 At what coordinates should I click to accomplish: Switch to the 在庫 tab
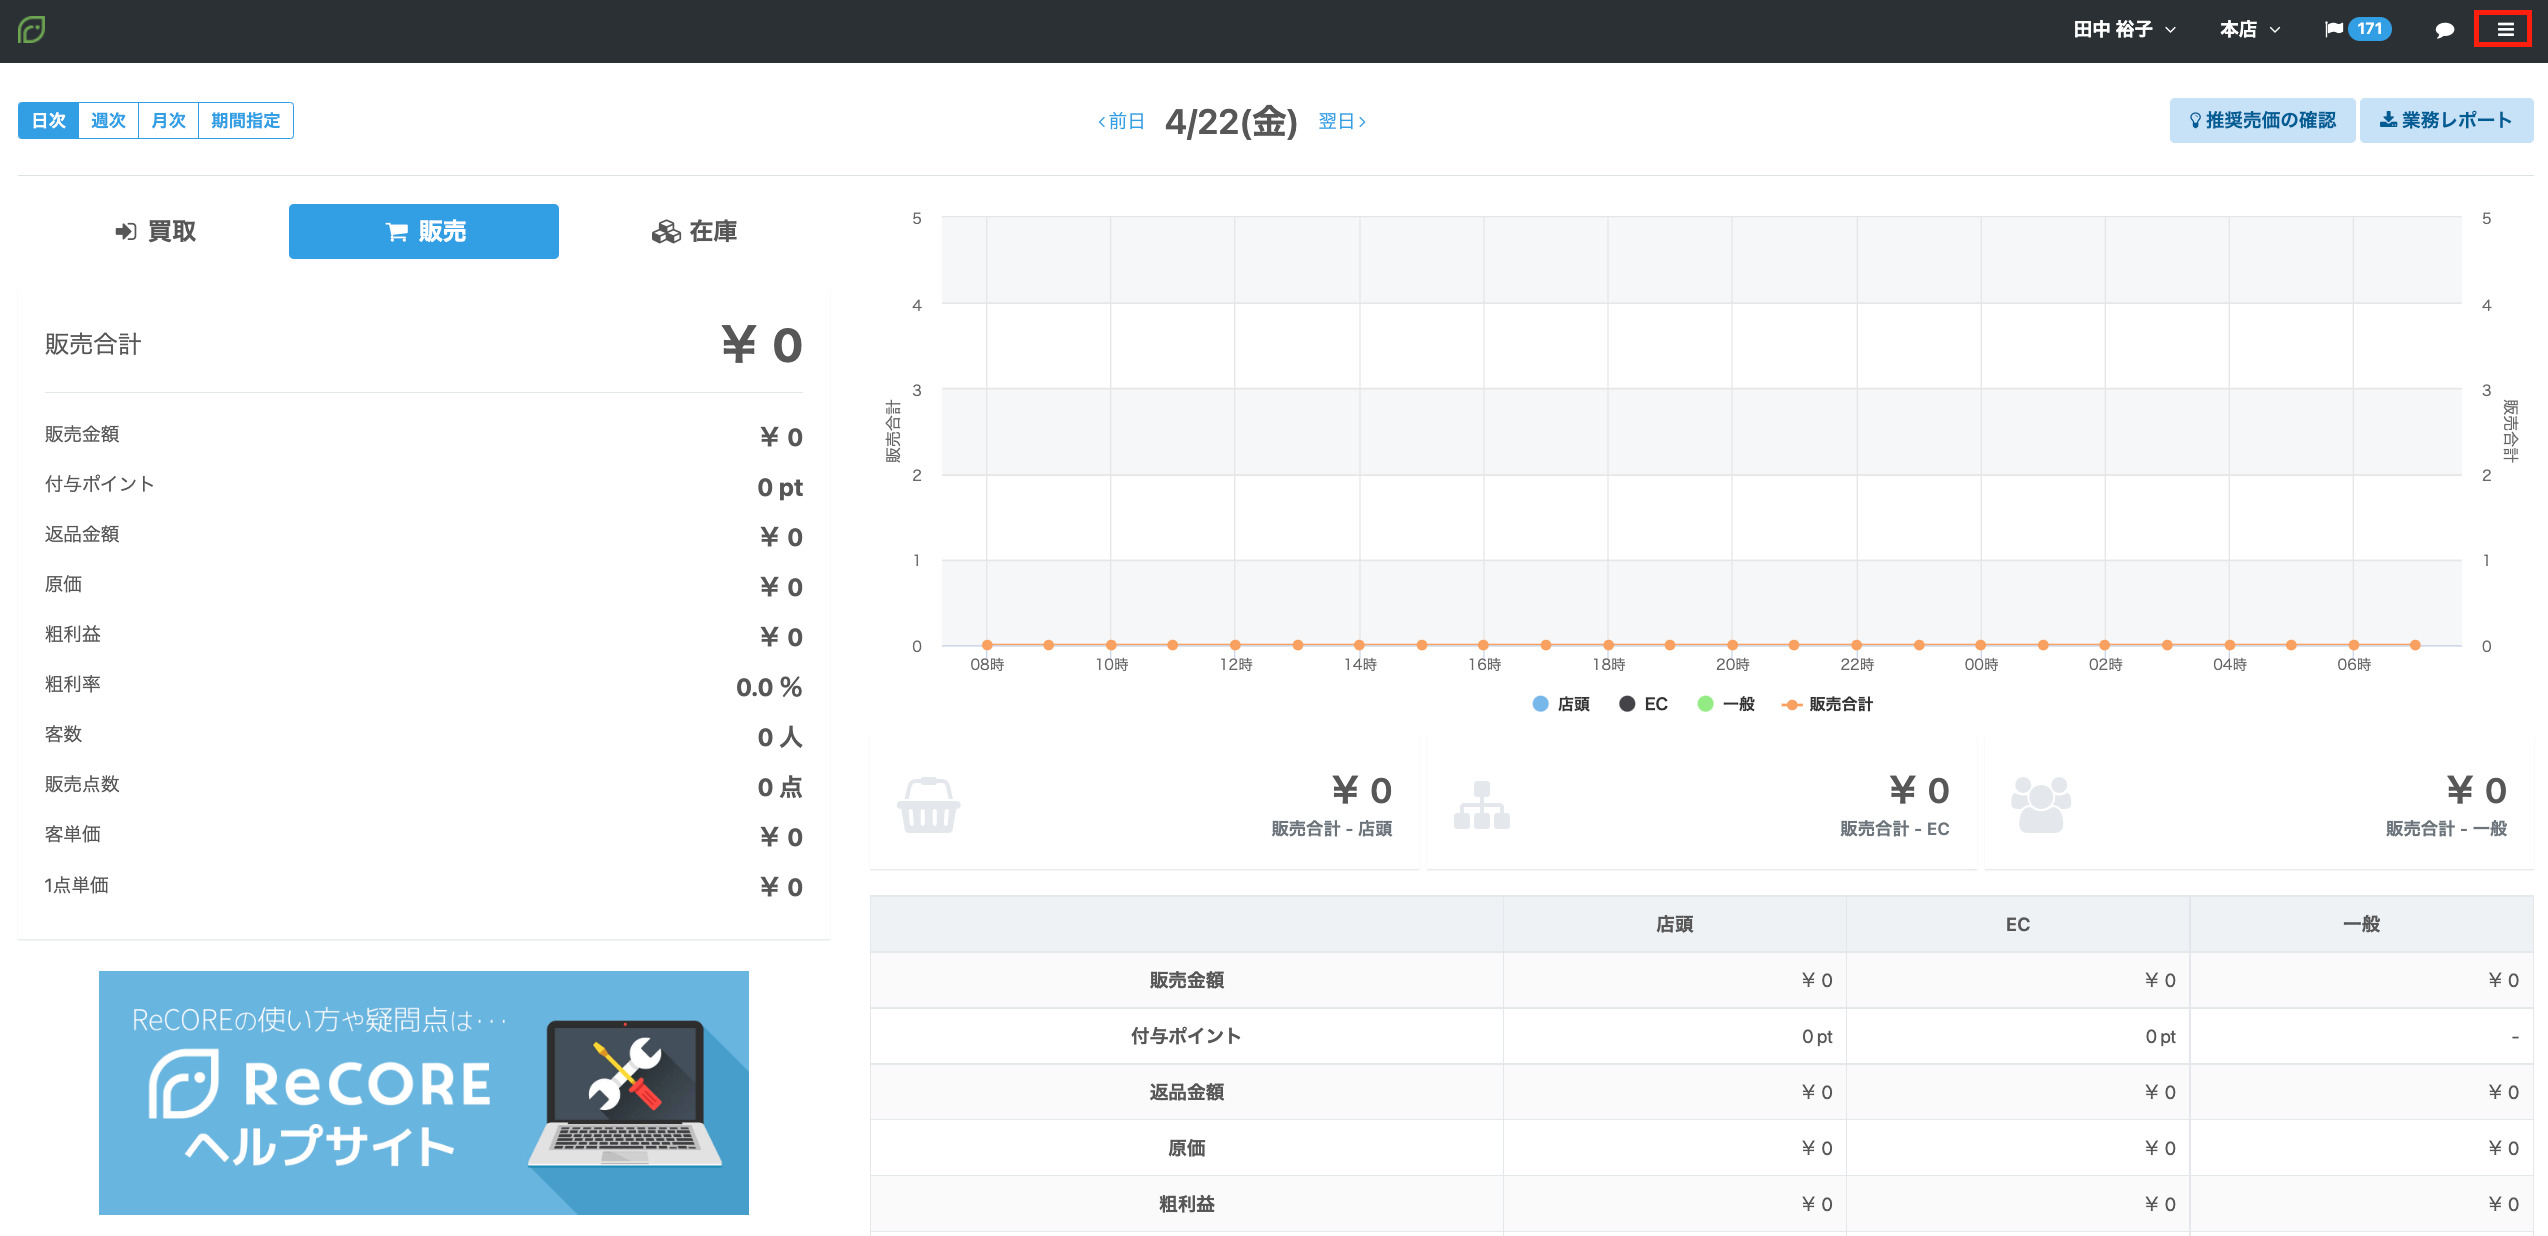(695, 232)
